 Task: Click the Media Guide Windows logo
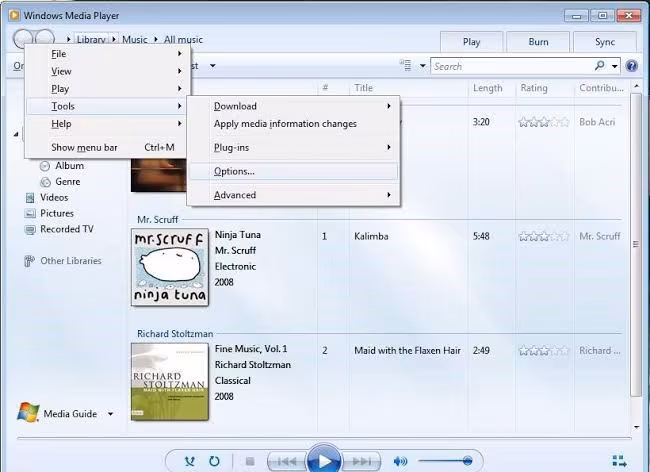point(28,412)
